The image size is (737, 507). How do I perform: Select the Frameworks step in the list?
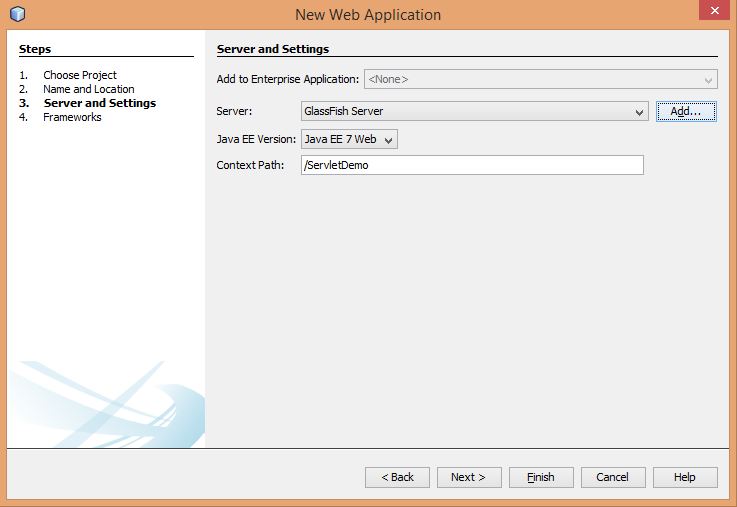point(72,117)
